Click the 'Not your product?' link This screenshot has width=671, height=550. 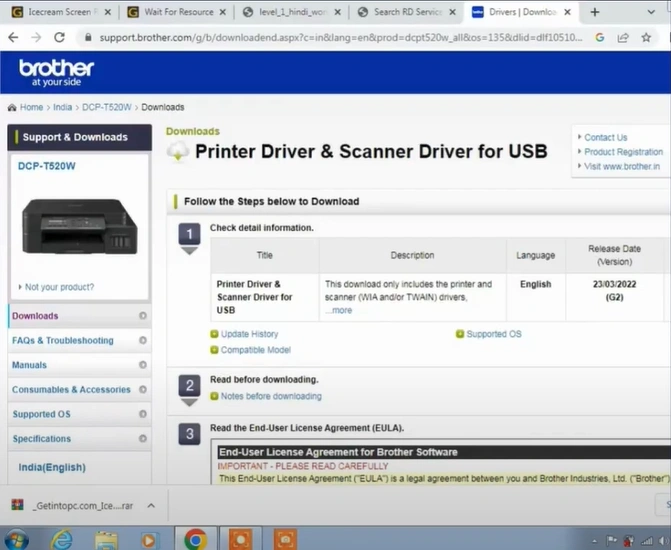[x=59, y=287]
